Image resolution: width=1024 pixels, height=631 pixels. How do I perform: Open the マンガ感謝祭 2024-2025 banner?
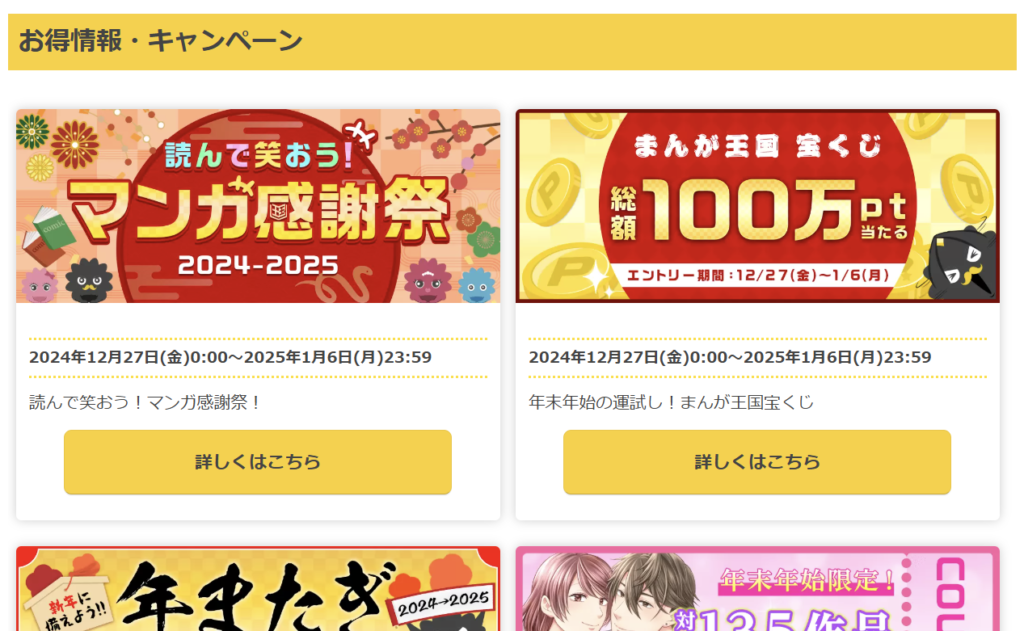(258, 206)
